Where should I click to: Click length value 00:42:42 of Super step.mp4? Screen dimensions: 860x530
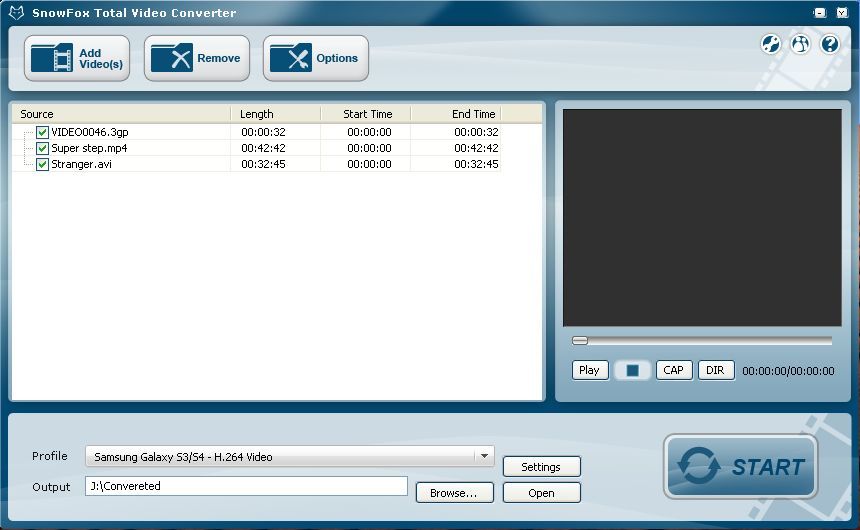pos(263,148)
